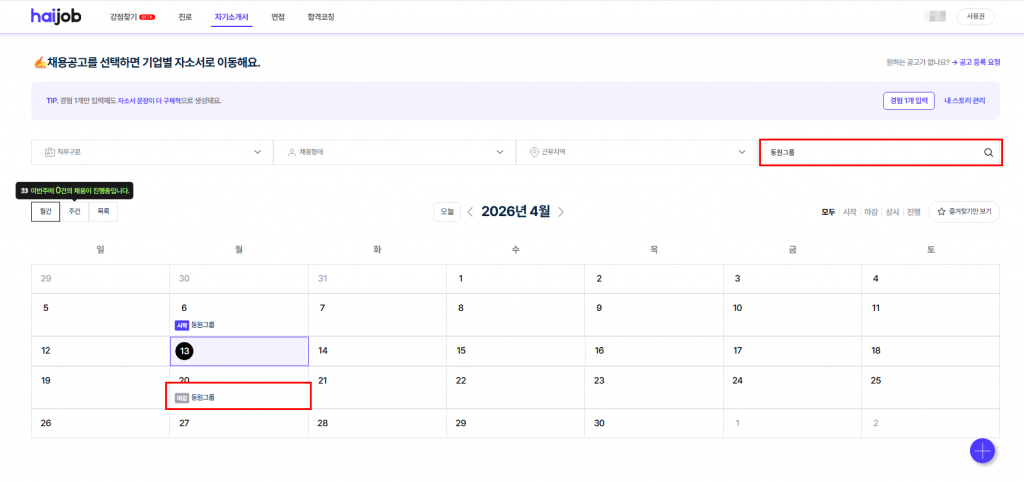Open the 강점찾기 menu tab
The width and height of the screenshot is (1024, 482).
[x=132, y=17]
